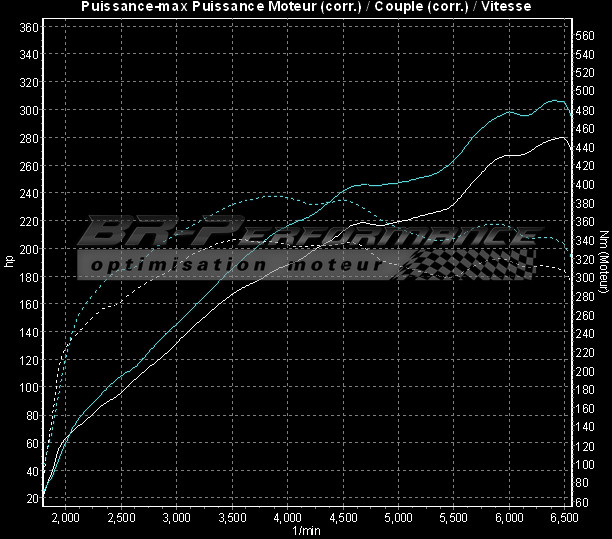
Task: Click the 6,500 rpm tick label
Action: [x=564, y=518]
